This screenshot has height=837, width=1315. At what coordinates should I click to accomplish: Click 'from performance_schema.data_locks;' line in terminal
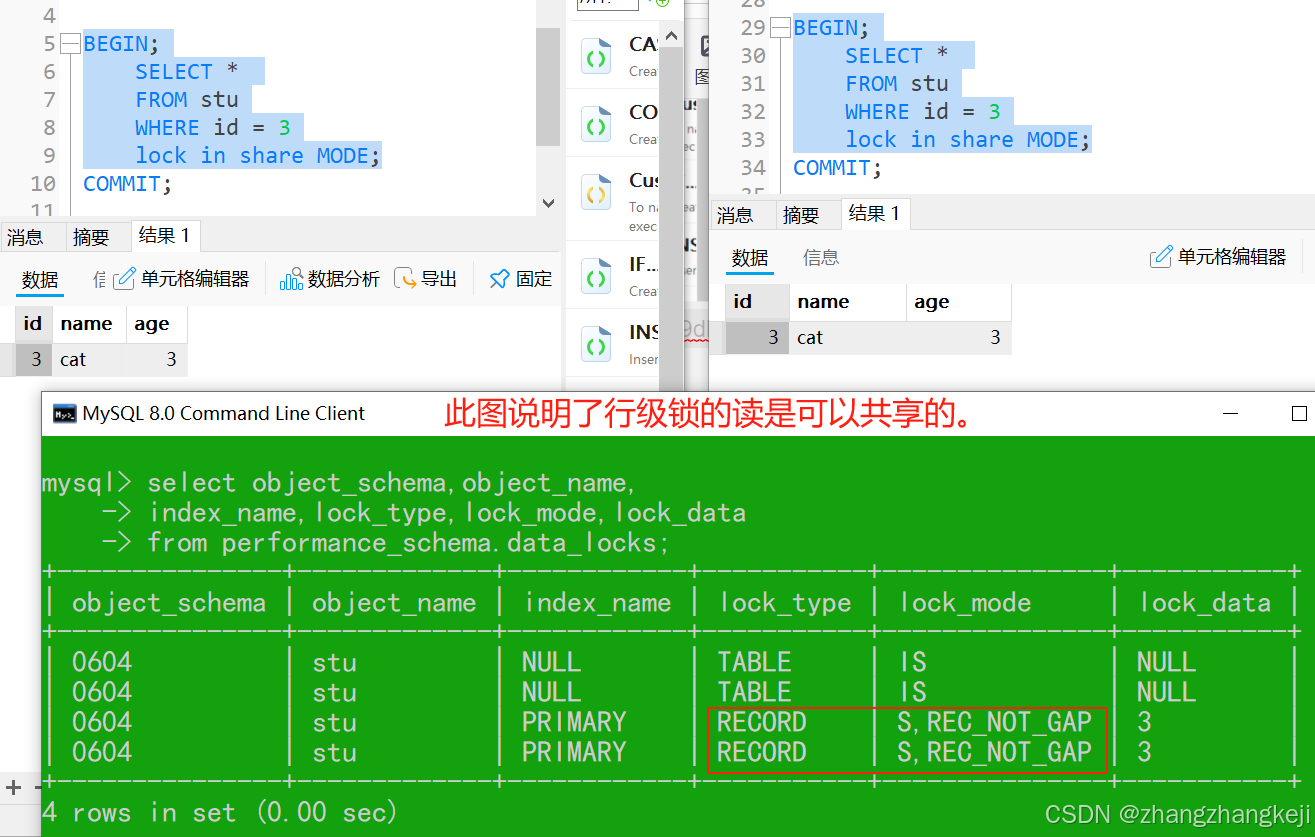[x=408, y=543]
